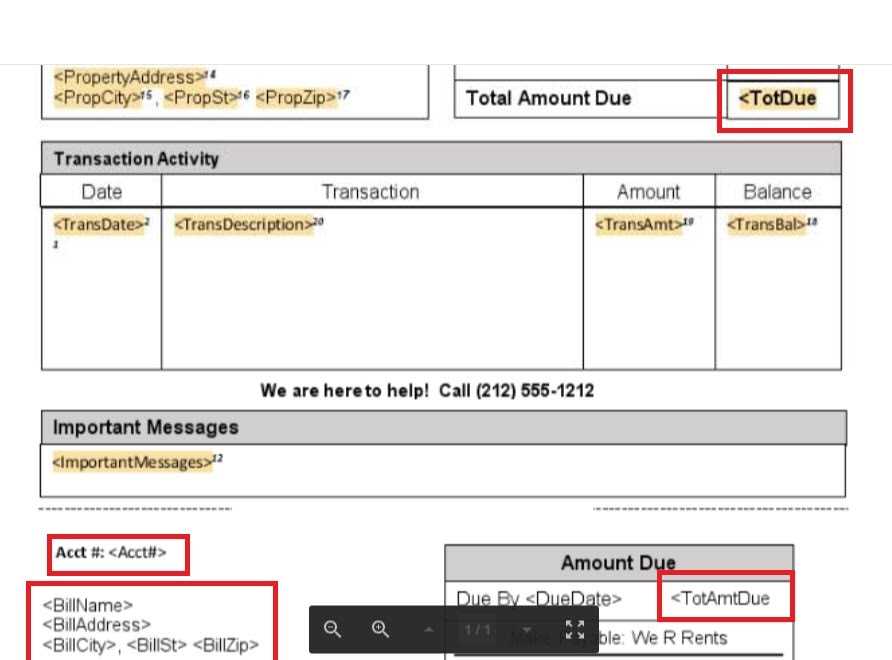Click the Amount Due box header

tap(618, 563)
